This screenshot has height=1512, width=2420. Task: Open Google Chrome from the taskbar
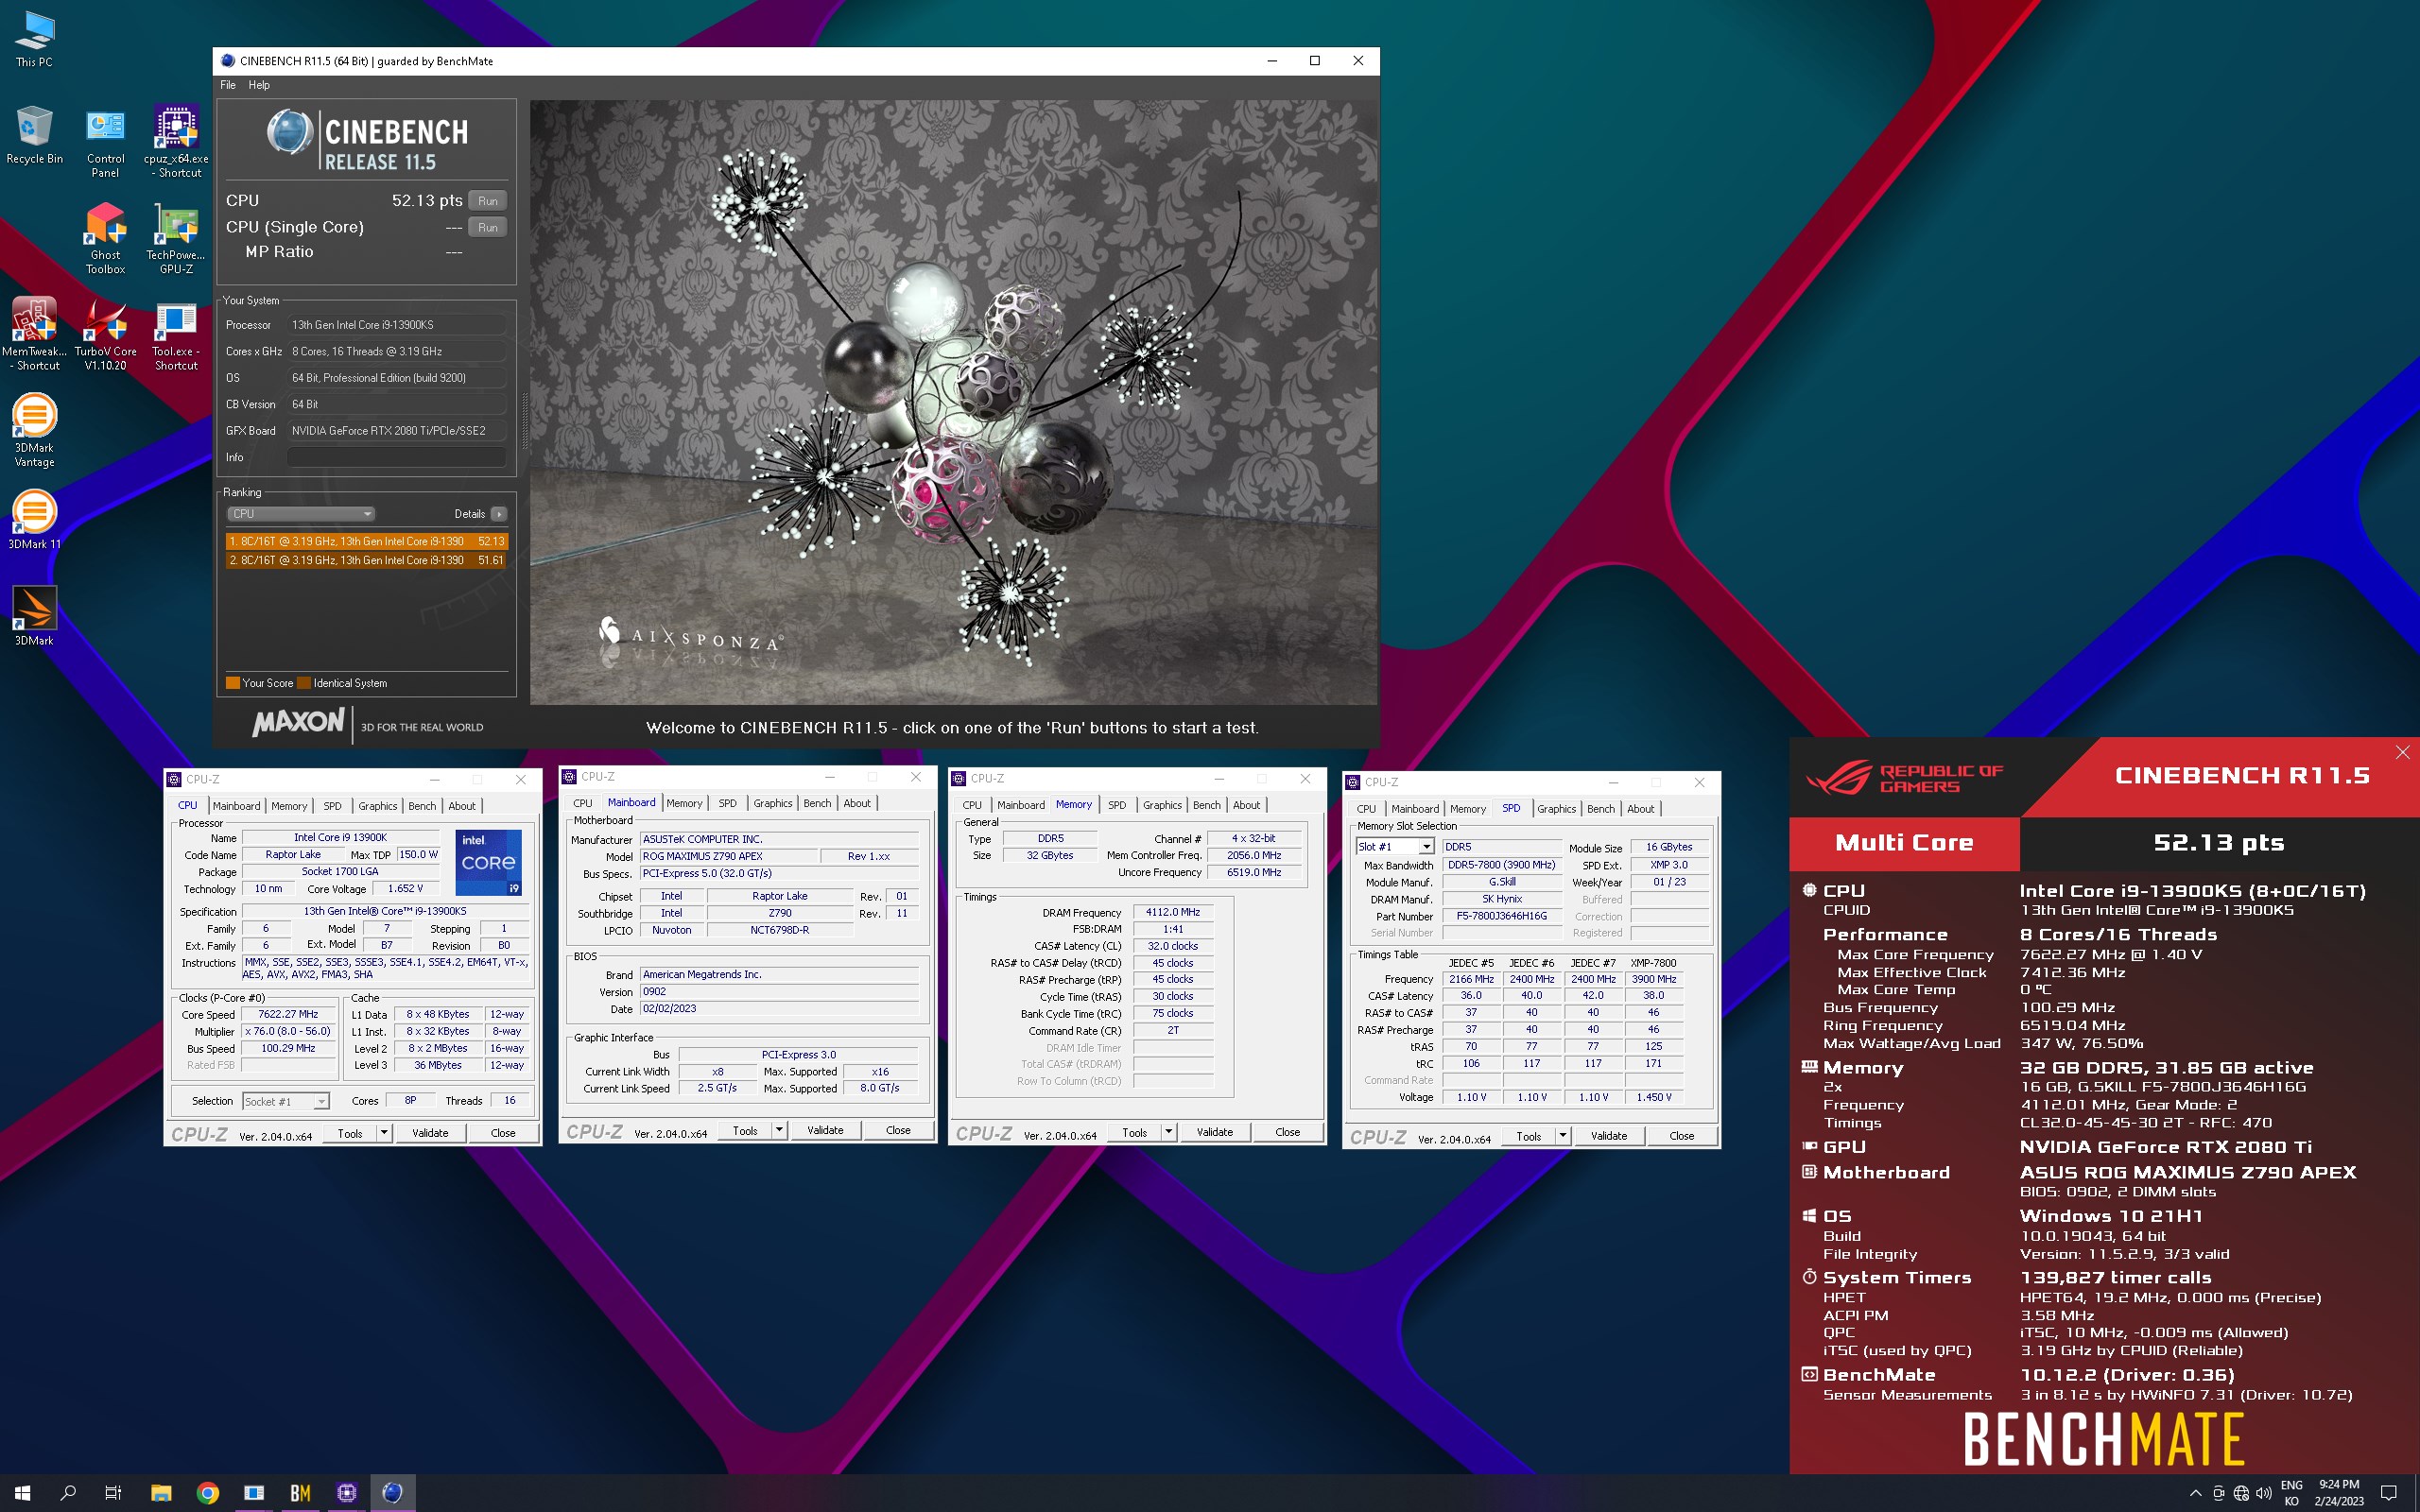tap(208, 1492)
